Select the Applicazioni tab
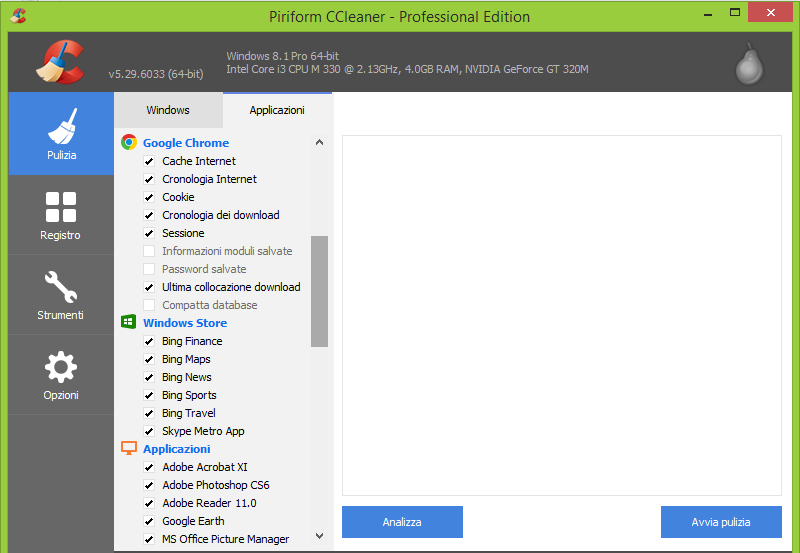The height and width of the screenshot is (553, 800). click(x=277, y=110)
